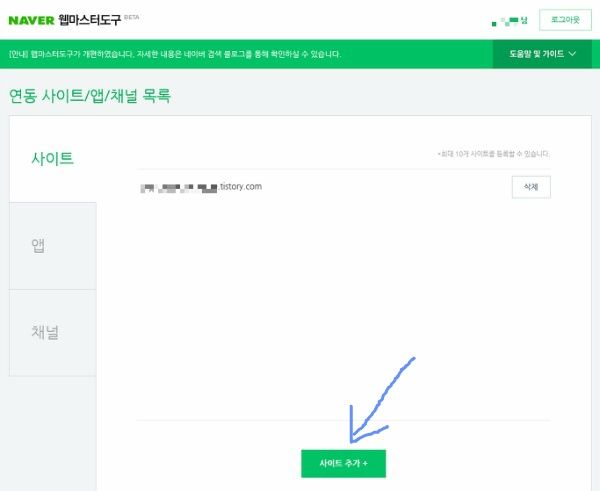The height and width of the screenshot is (491, 600).
Task: Click the chevron arrow beside 도움말 및 가이드
Action: (x=572, y=54)
